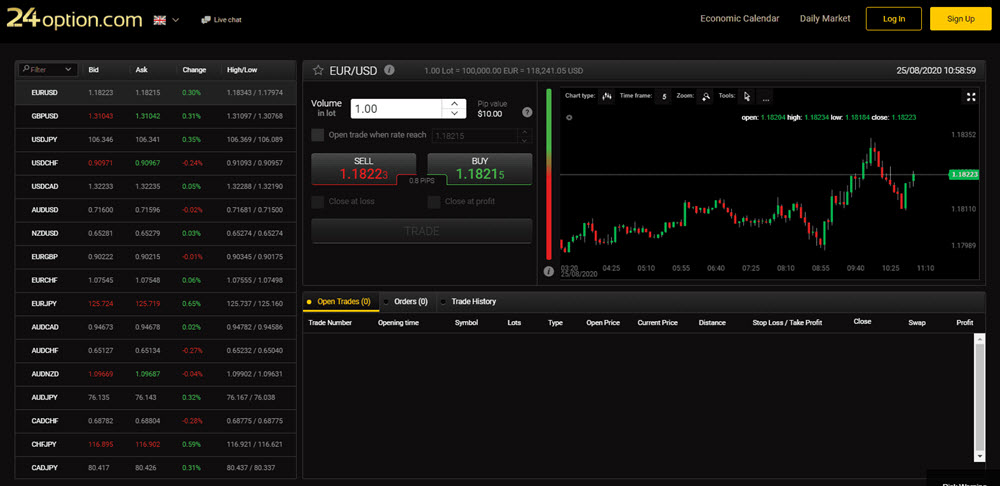This screenshot has height=486, width=1000.
Task: Select the EURCHF instrument
Action: tap(156, 280)
